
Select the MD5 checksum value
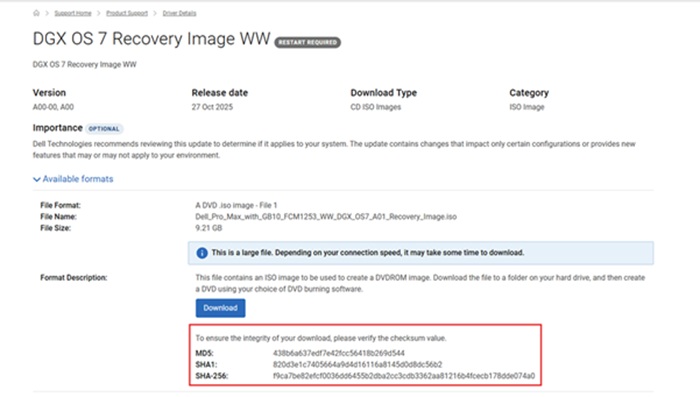(339, 353)
